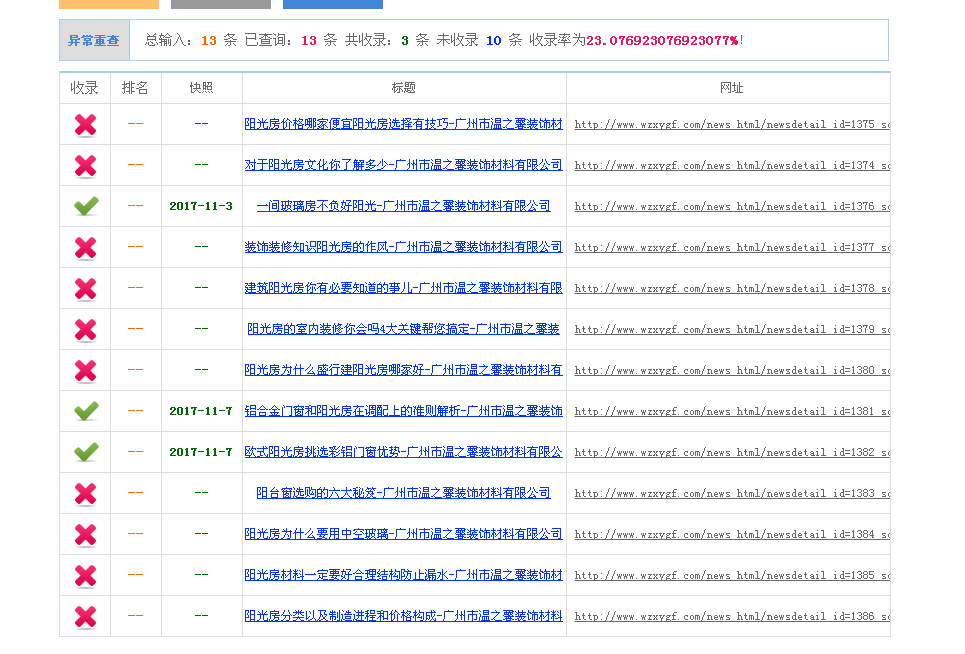965x654 pixels.
Task: Click the green checkmark for the 铝合金门窗 article
Action: 85,411
